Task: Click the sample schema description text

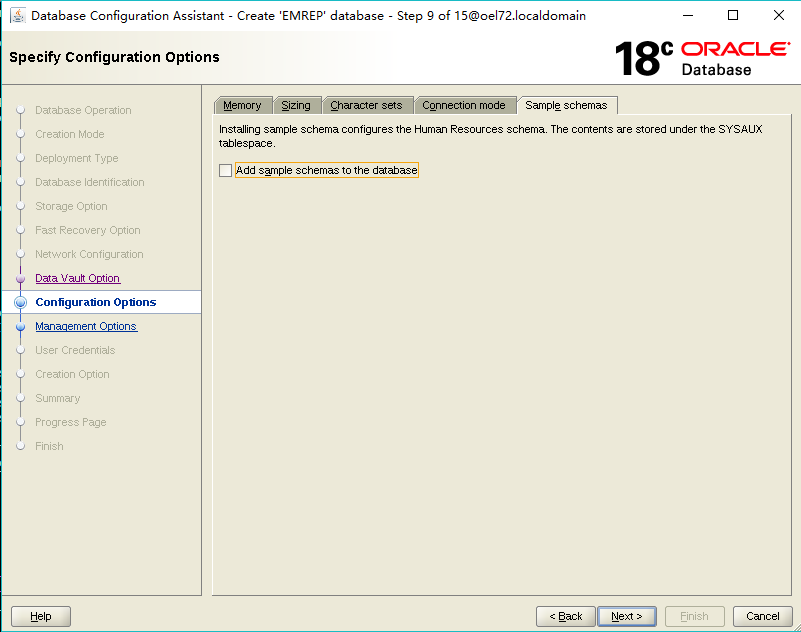Action: [490, 136]
